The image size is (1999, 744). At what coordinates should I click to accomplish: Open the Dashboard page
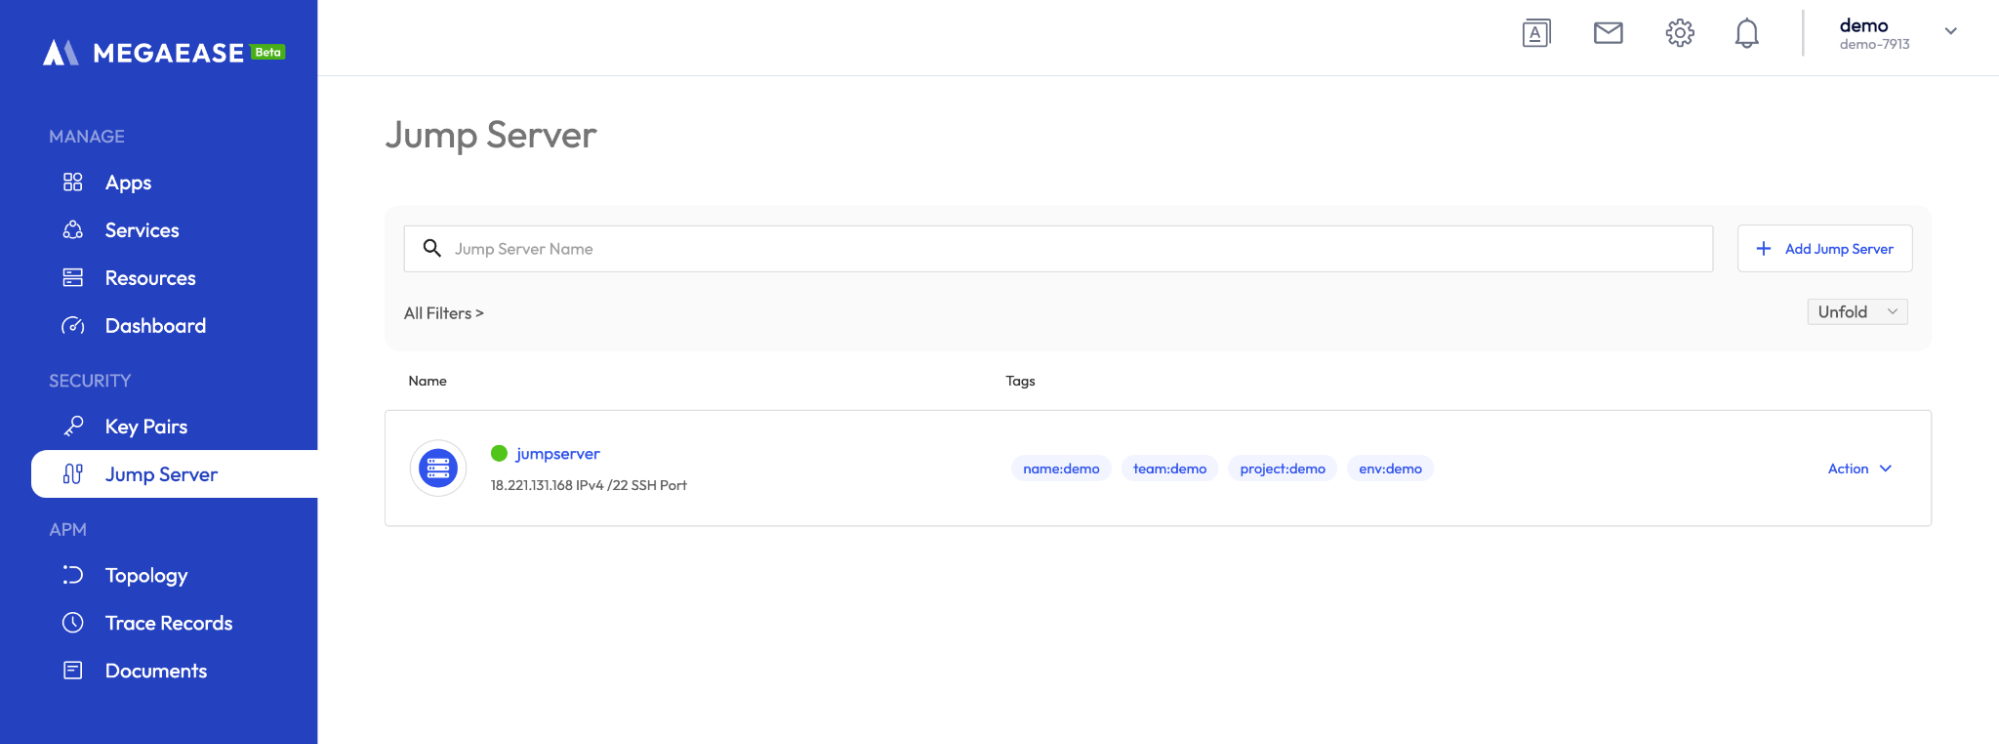[155, 326]
